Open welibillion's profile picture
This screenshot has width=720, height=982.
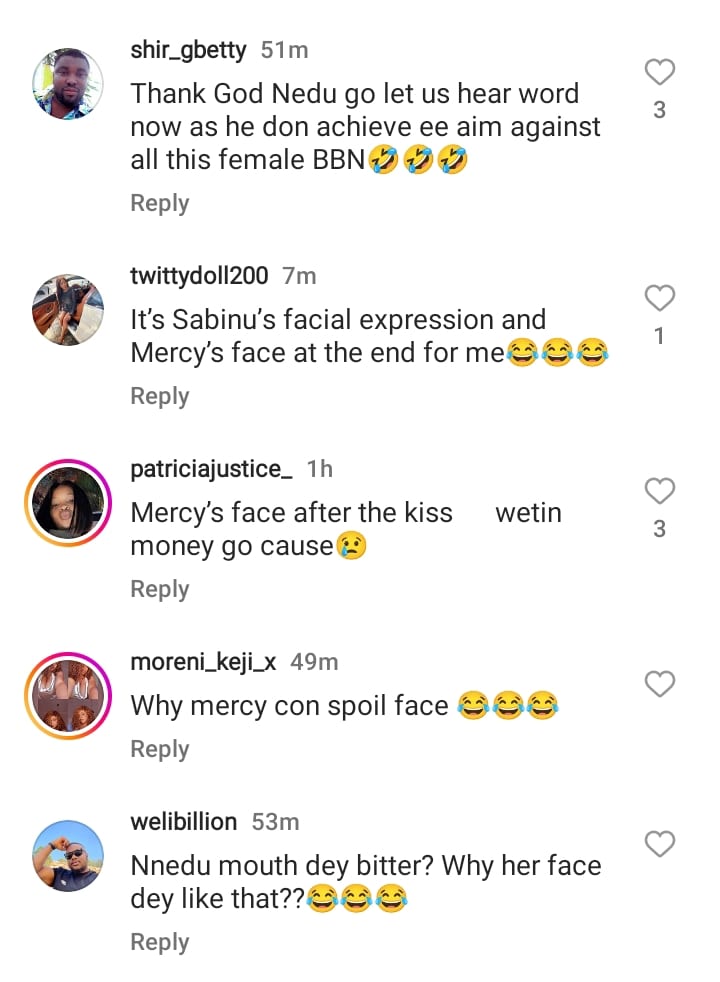coord(69,857)
